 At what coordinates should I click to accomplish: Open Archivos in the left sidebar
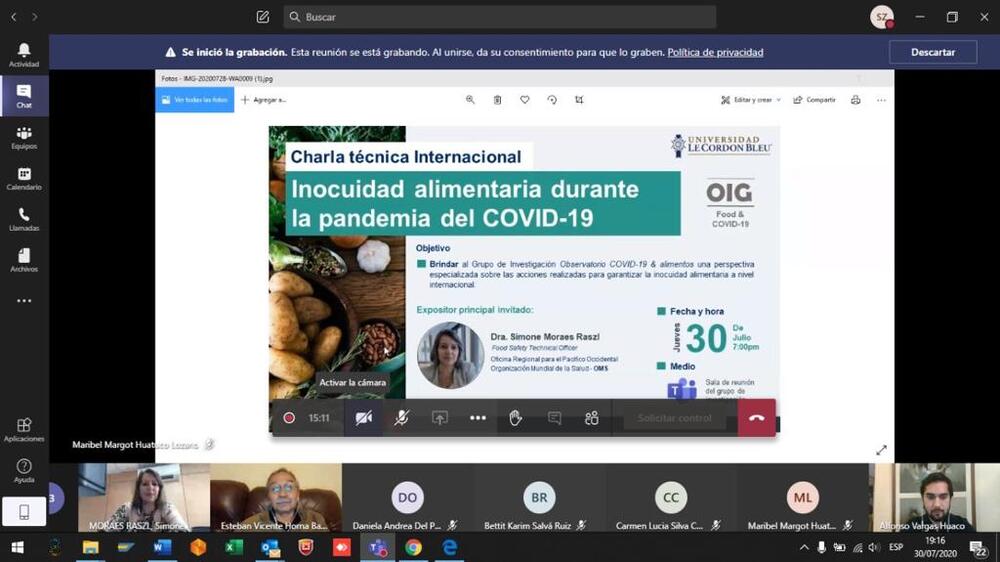click(x=24, y=261)
